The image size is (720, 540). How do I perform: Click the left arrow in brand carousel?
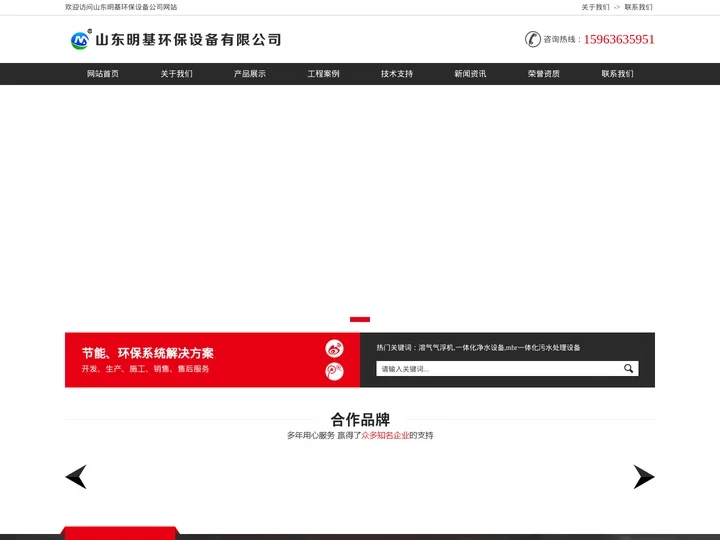tap(76, 477)
